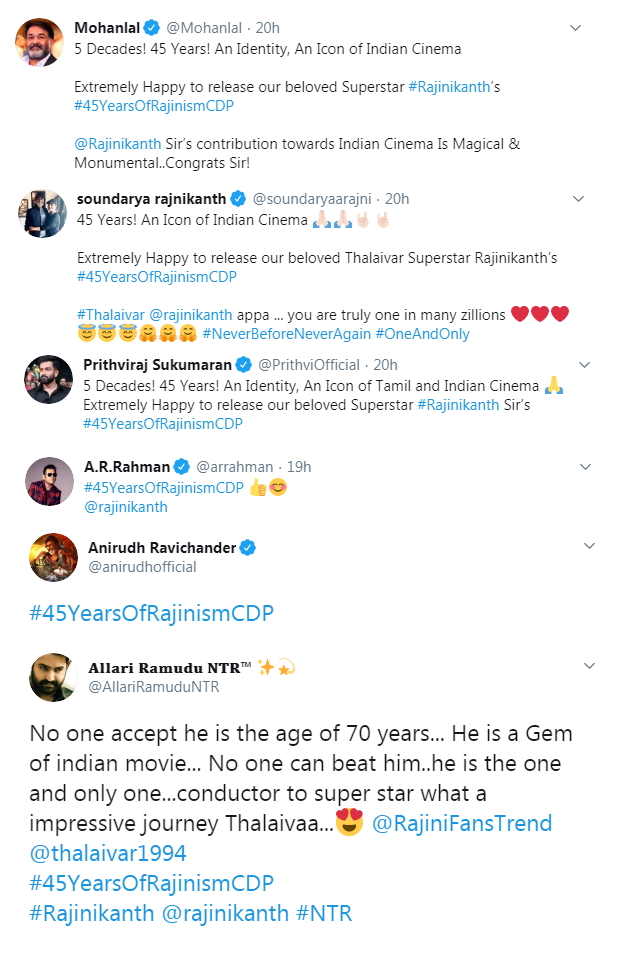This screenshot has height=959, width=625.
Task: Open the #NeverBeforeNeverAgain hashtag
Action: 285,334
